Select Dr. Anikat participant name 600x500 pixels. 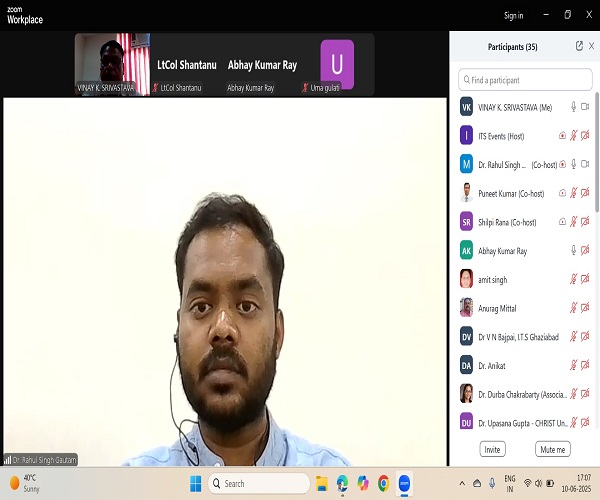point(492,366)
